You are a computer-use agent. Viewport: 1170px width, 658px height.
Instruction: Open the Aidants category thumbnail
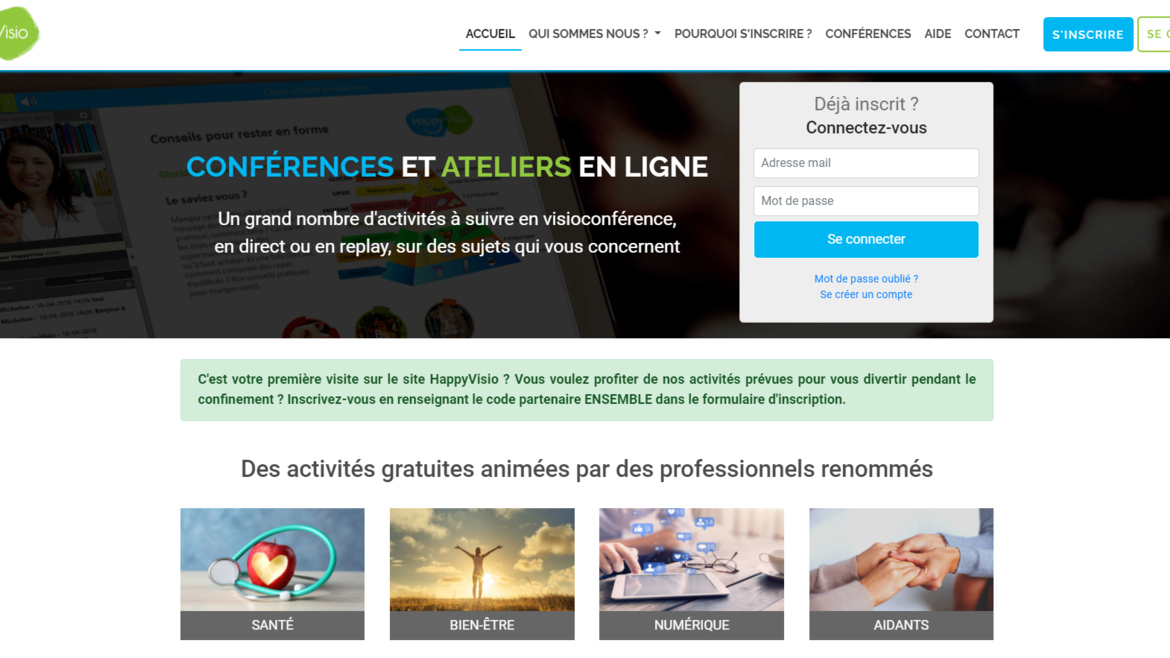click(x=901, y=574)
